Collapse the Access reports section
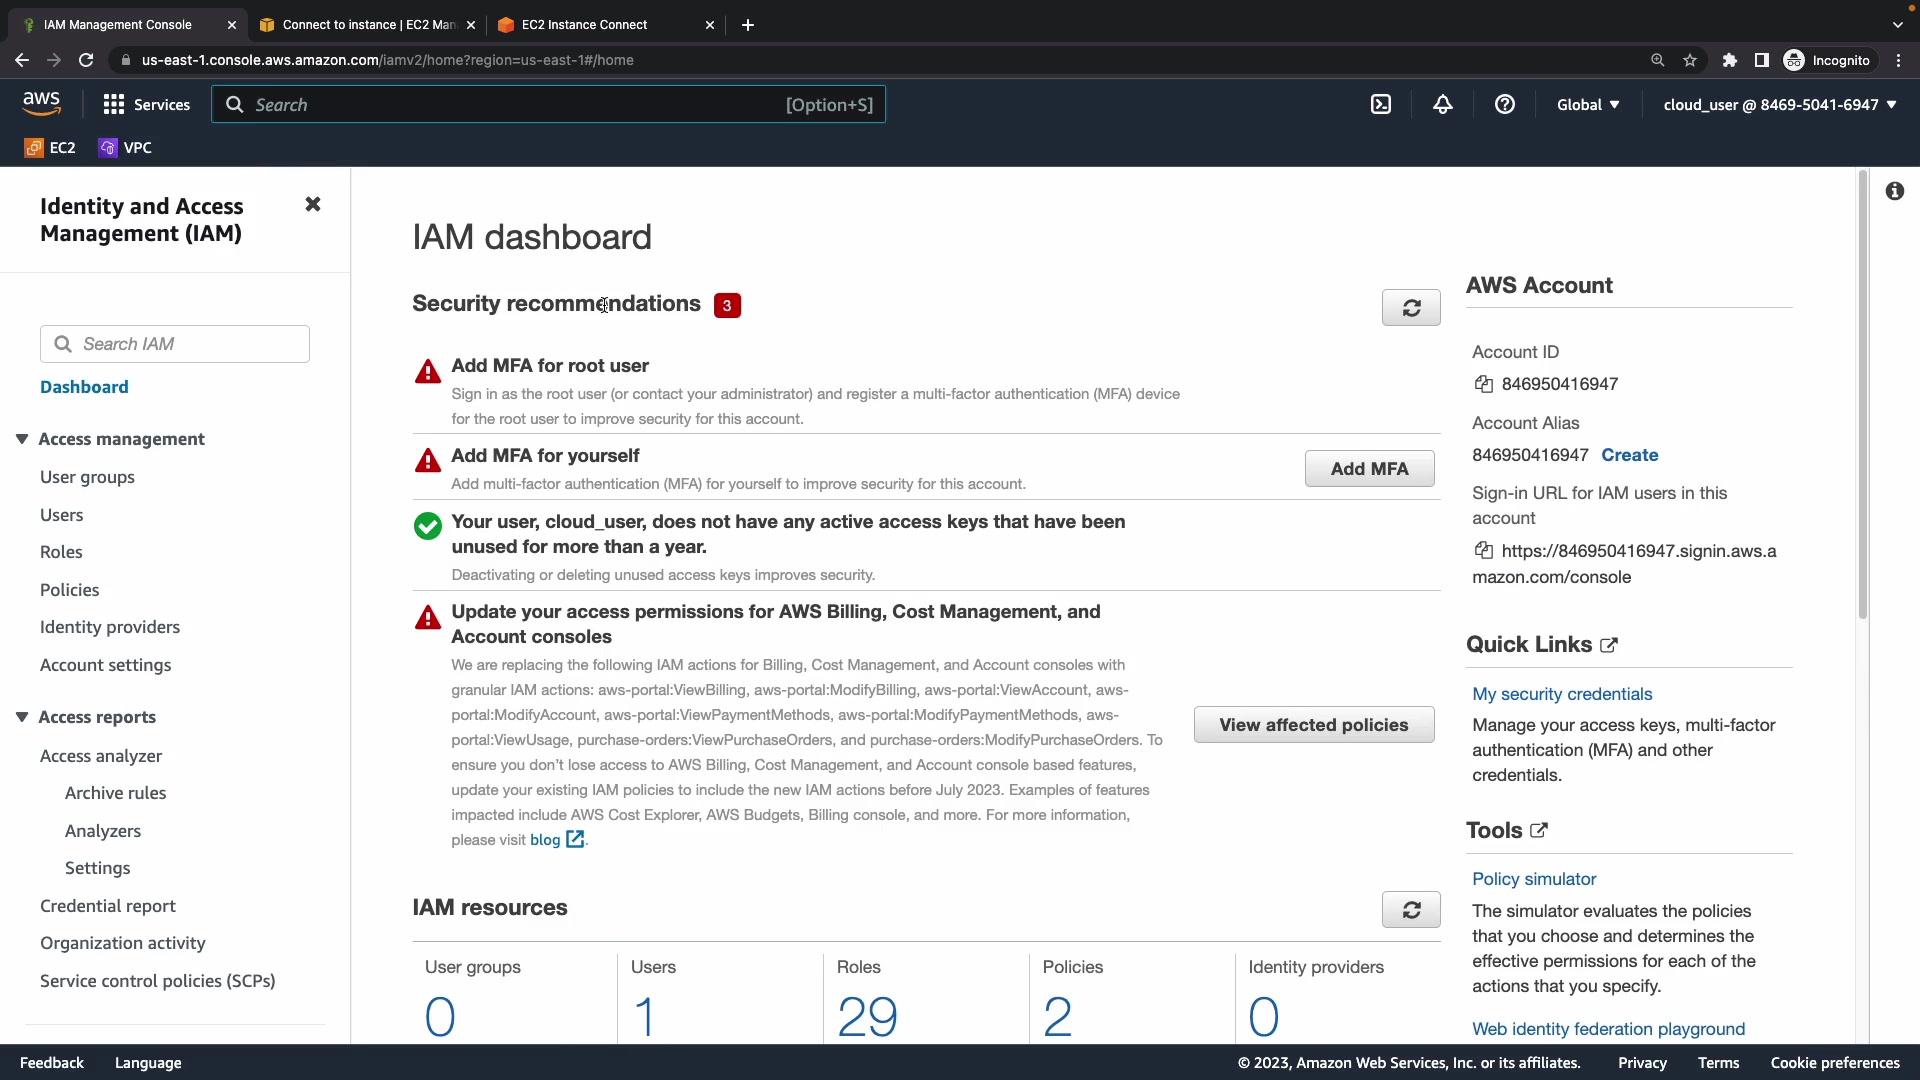The image size is (1920, 1080). click(22, 717)
